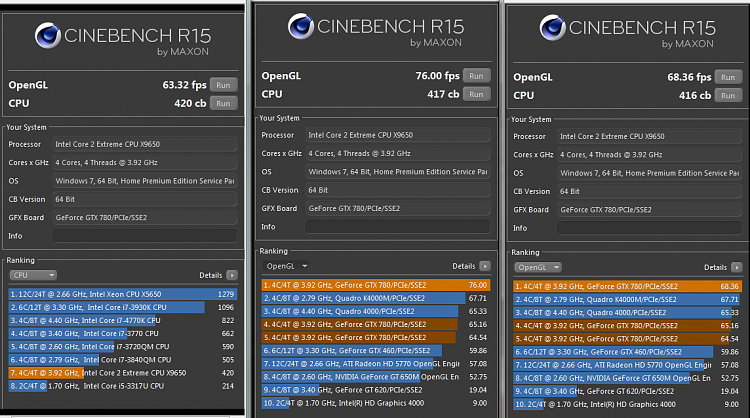Click the Processor field in left window
This screenshot has height=418, width=750.
(144, 144)
